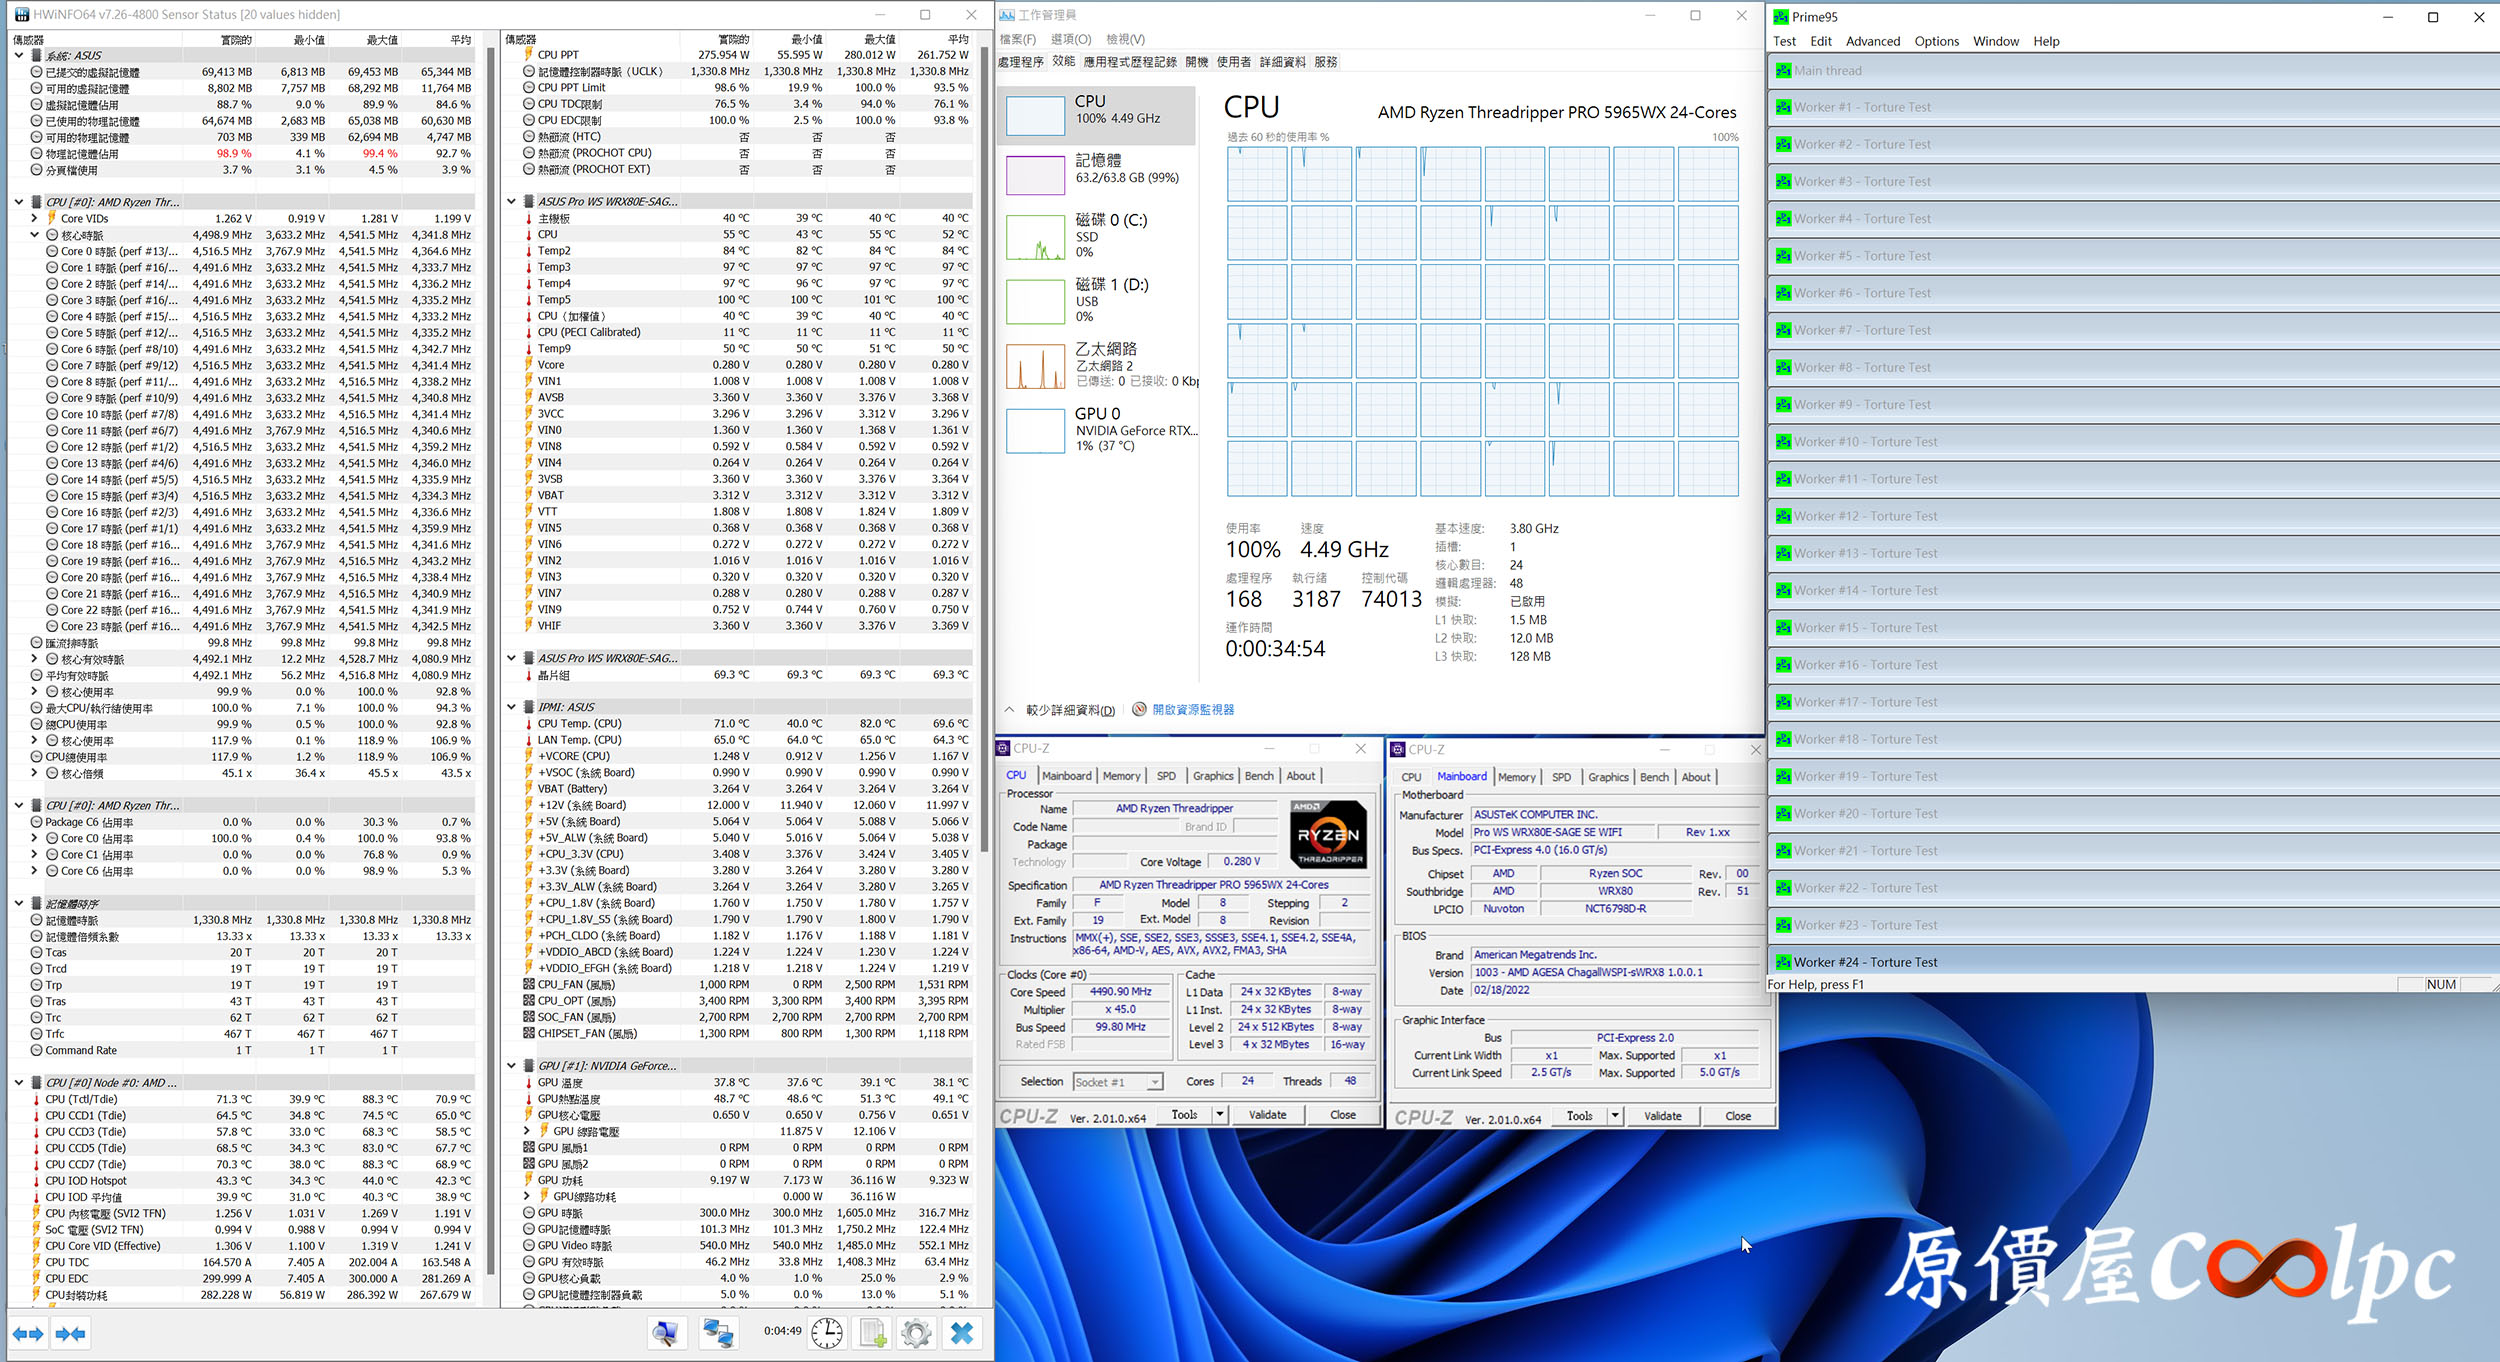
Task: Start HWiNFO logging with sheet-plus icon
Action: tap(872, 1332)
